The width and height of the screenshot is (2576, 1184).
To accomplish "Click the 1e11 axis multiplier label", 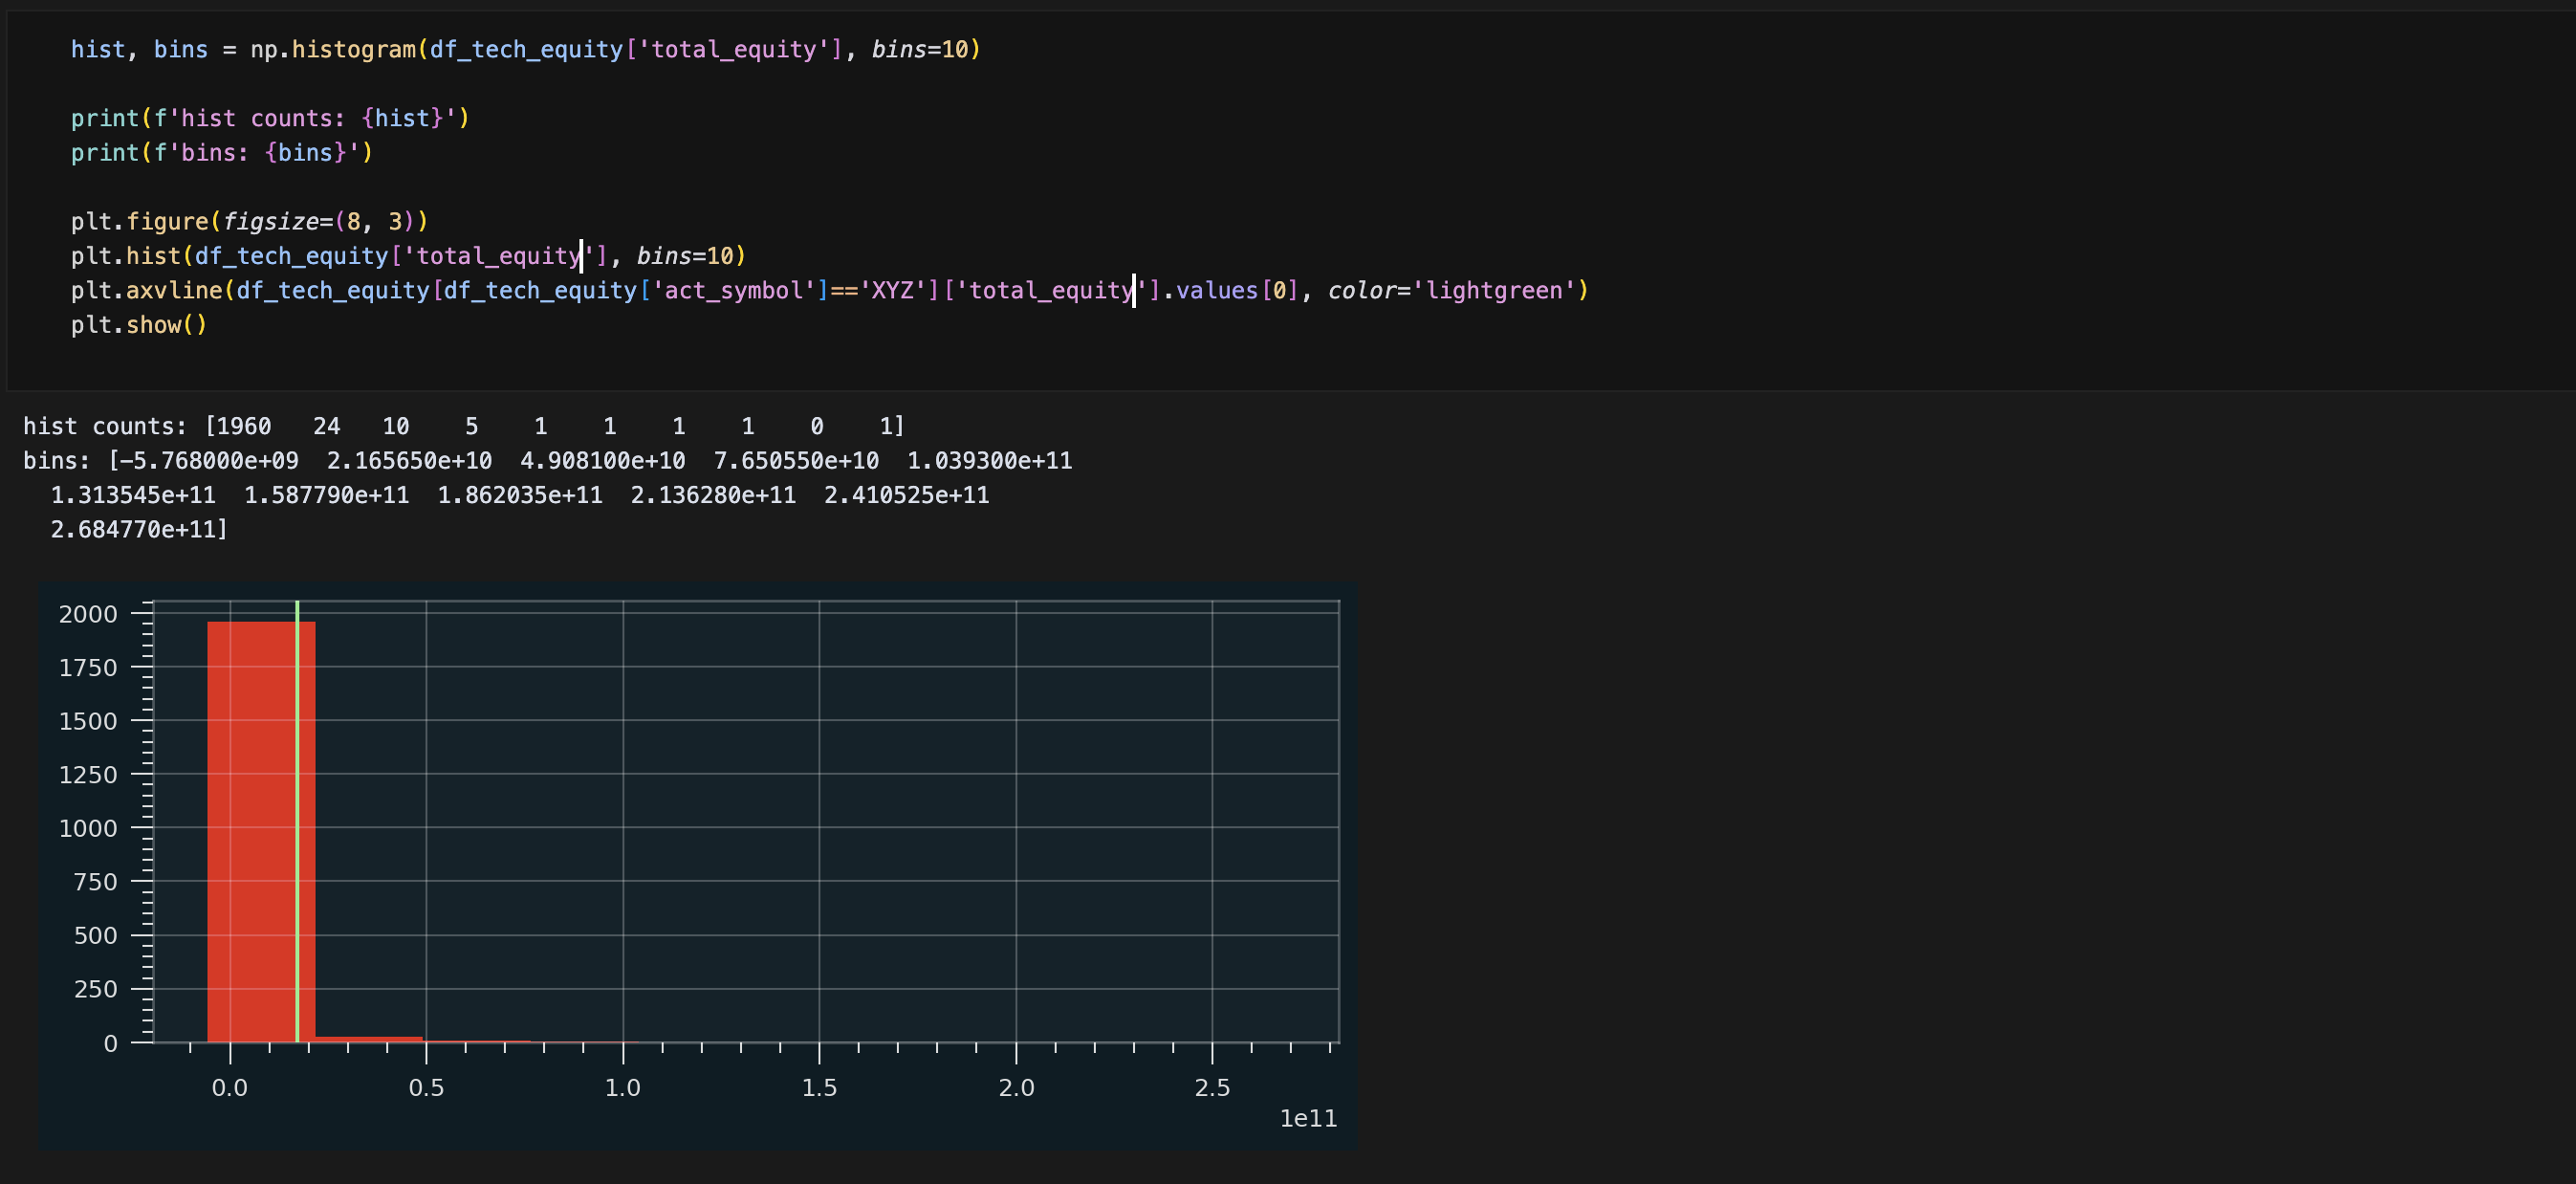I will click(x=1307, y=1118).
